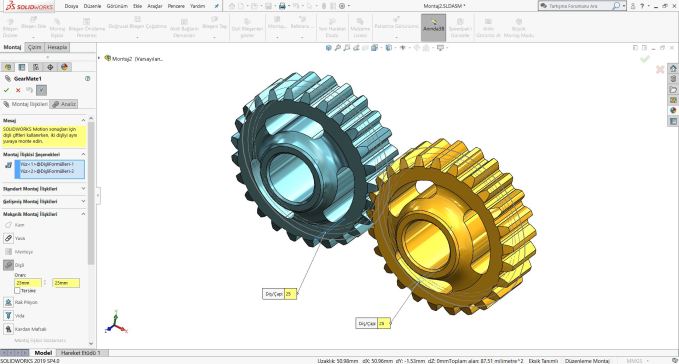Click the Diş/Çapı callout value on yellow gear

tap(384, 323)
